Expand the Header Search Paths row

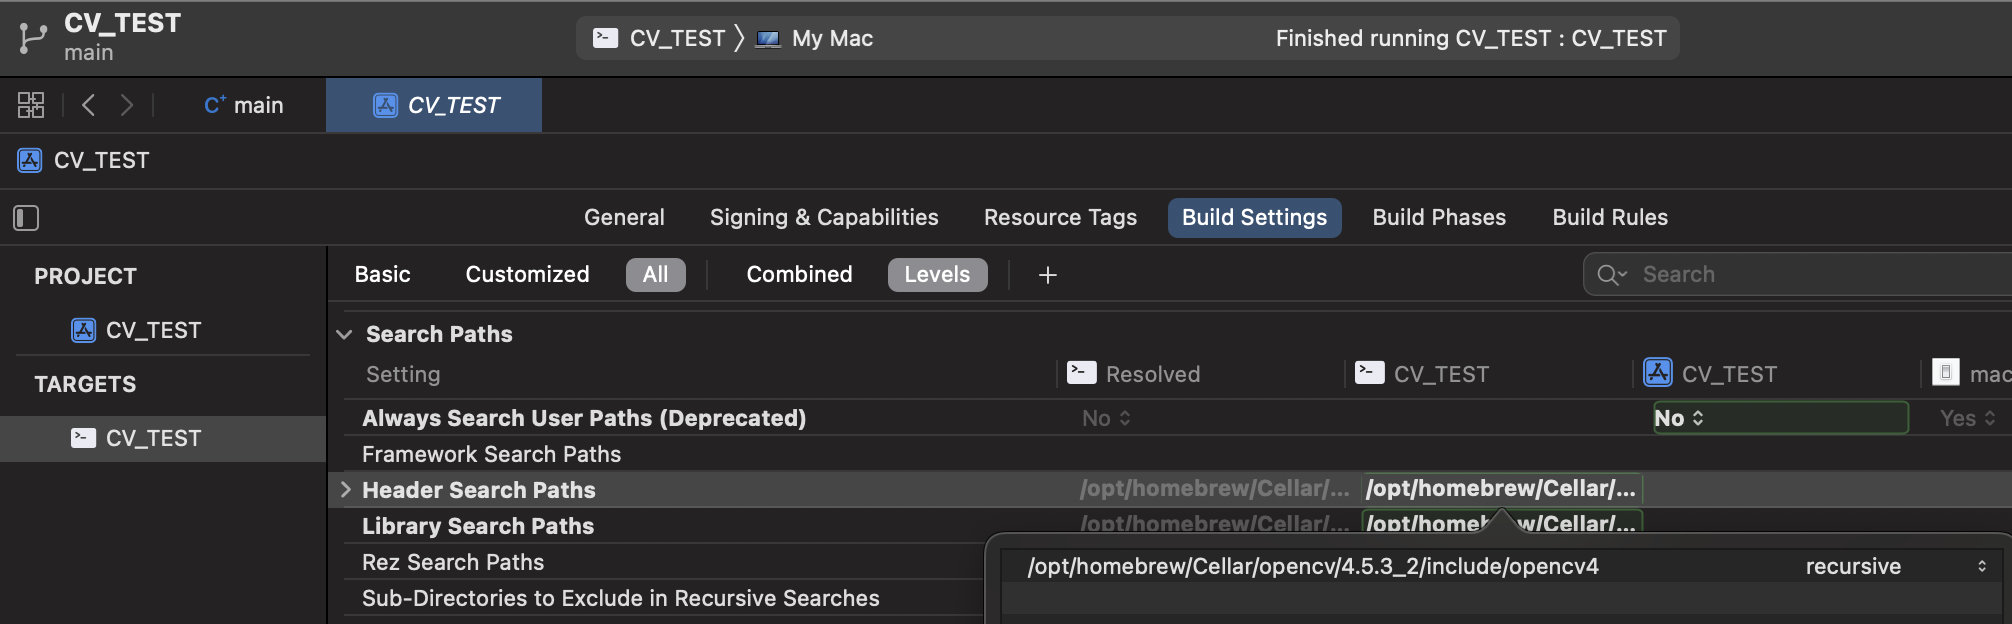click(x=345, y=490)
